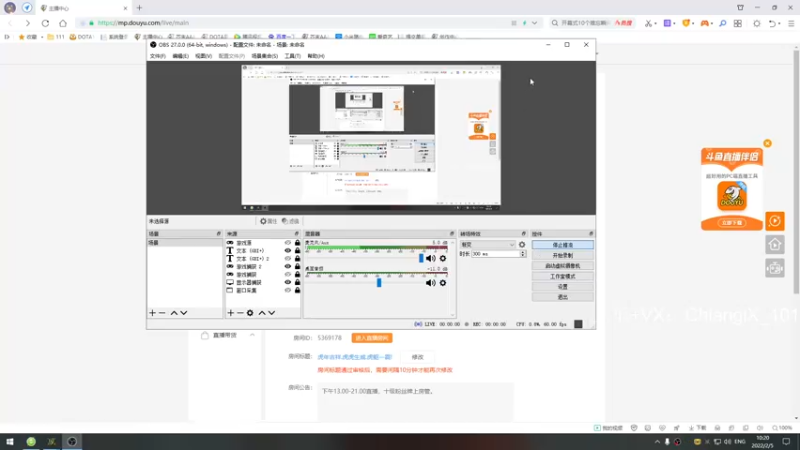
Task: Toggle lock on 文本 (GDI+) source
Action: coord(297,251)
